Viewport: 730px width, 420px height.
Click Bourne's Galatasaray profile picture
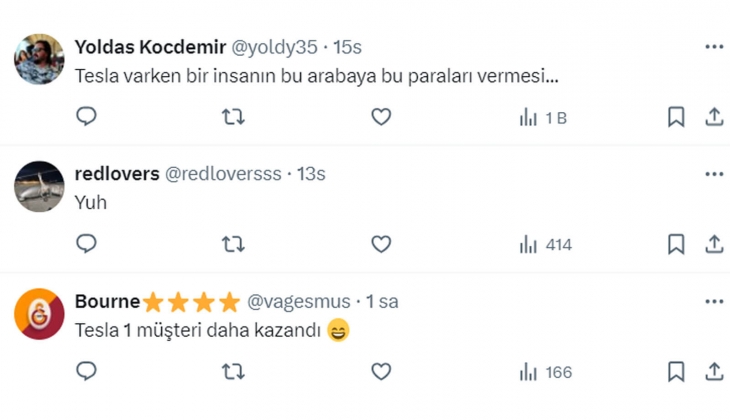pos(39,313)
